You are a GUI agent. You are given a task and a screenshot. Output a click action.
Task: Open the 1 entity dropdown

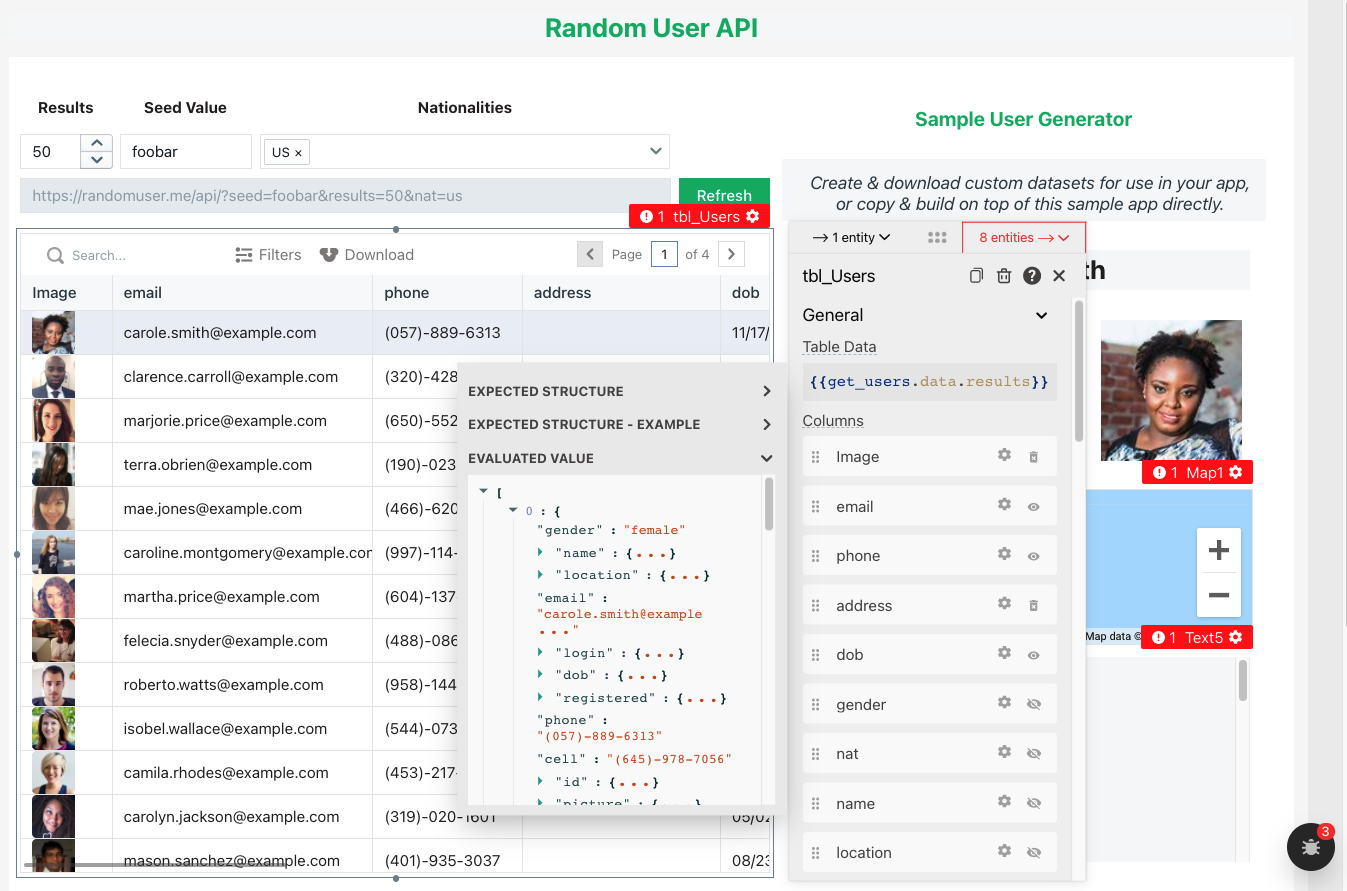[851, 237]
